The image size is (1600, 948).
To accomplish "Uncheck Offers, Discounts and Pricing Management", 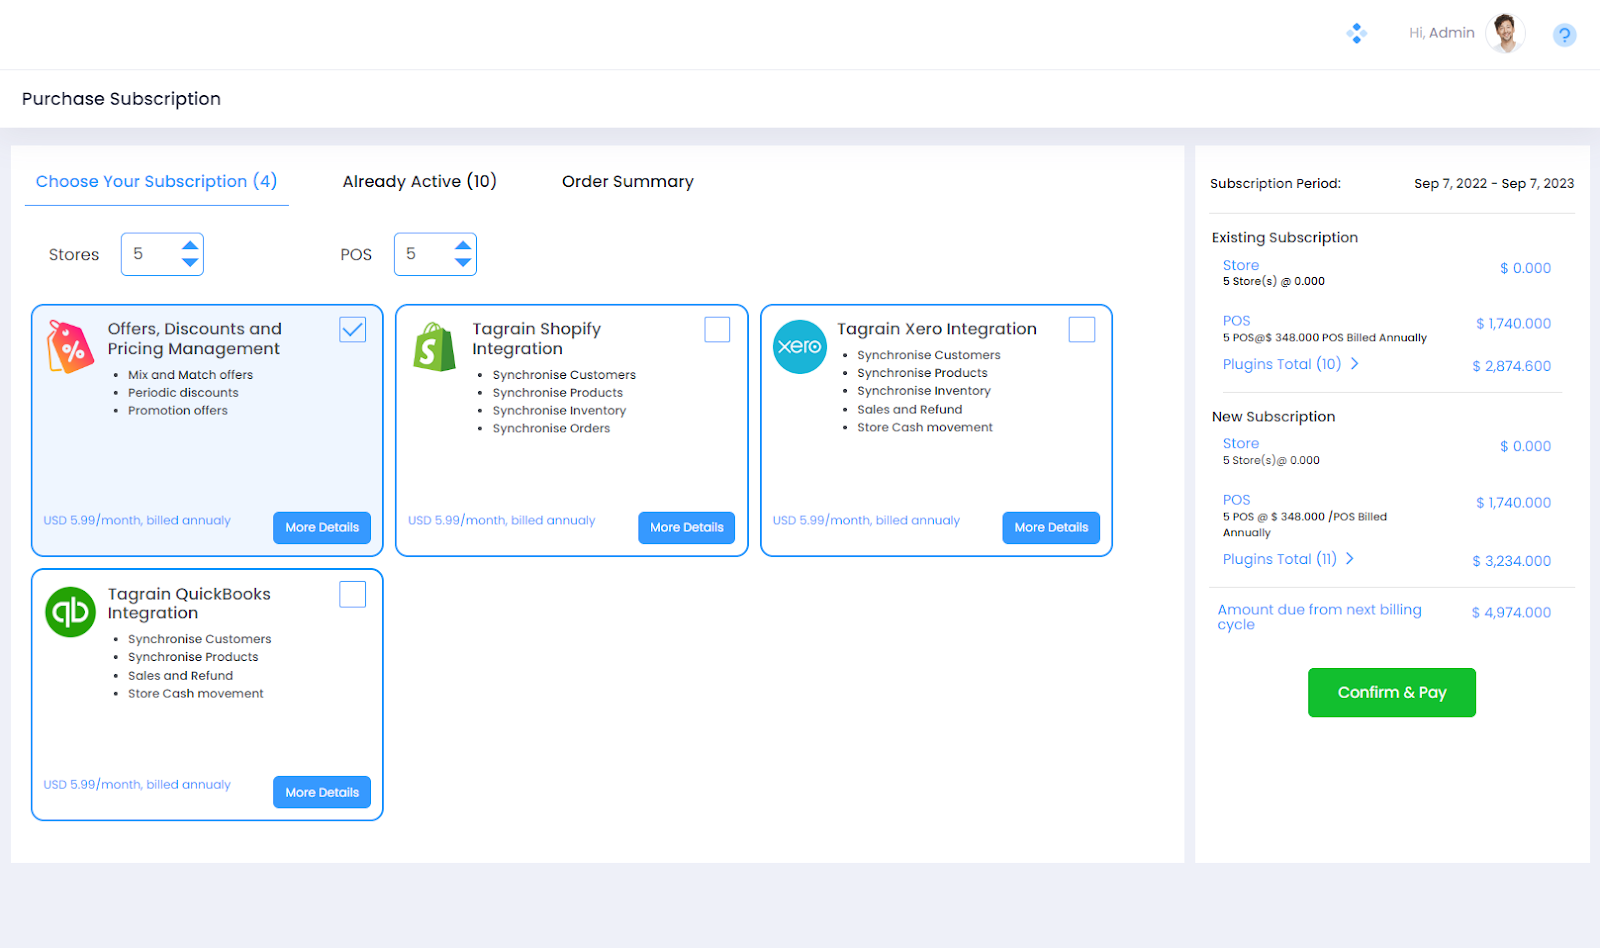I will coord(352,330).
